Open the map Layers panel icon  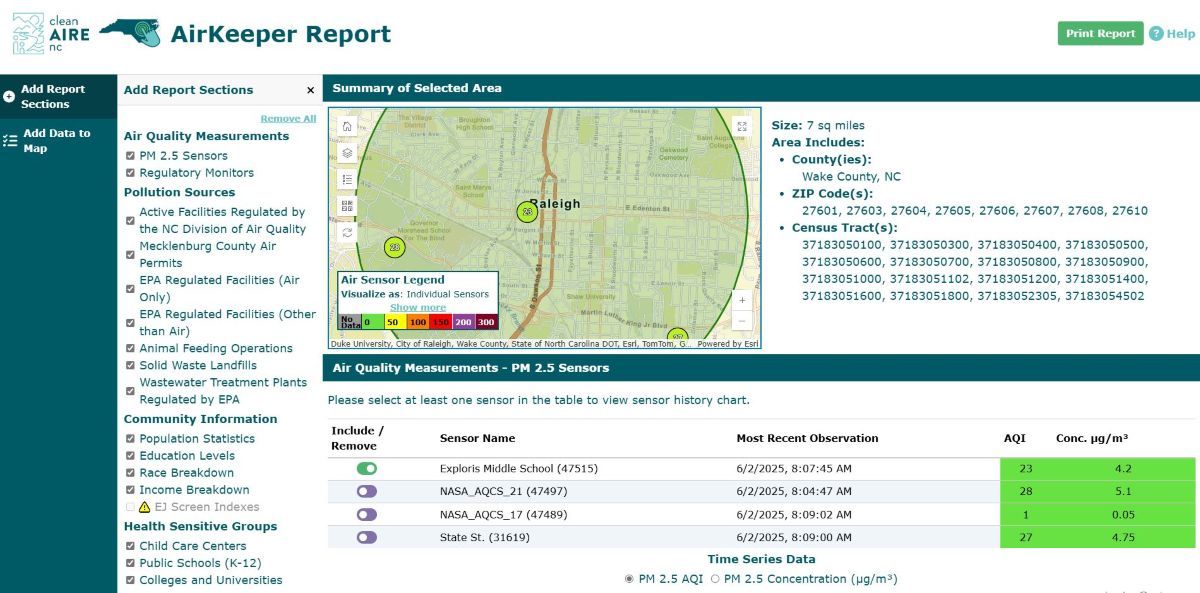click(346, 154)
